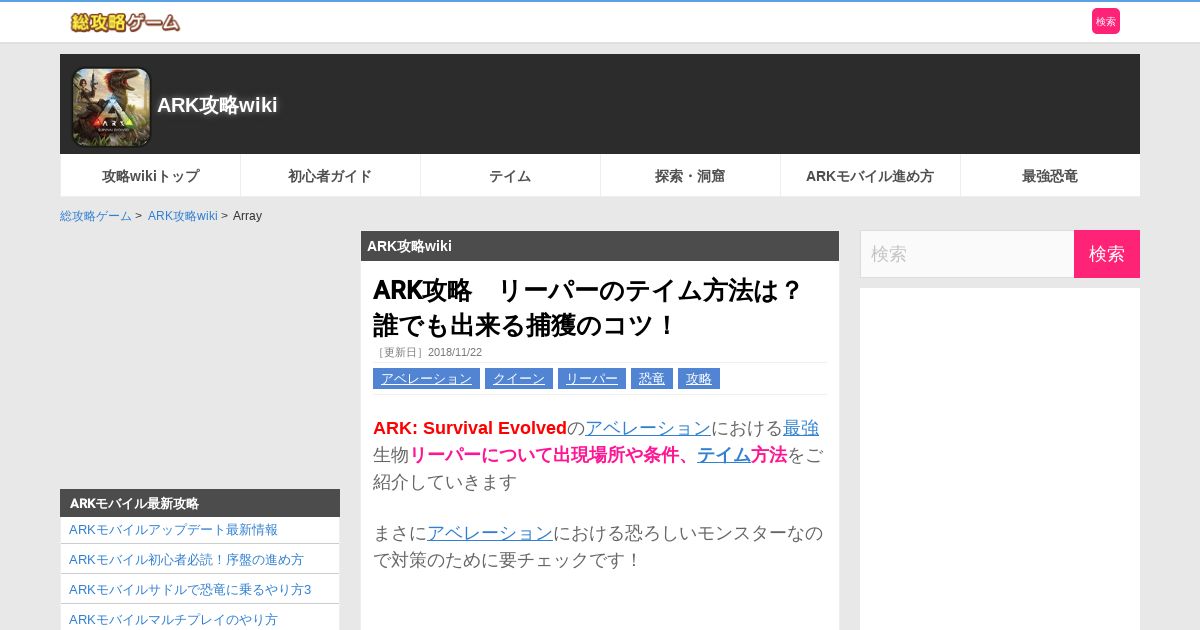This screenshot has width=1200, height=630.
Task: Open the ARKモバイル進め方 menu item
Action: (x=870, y=176)
